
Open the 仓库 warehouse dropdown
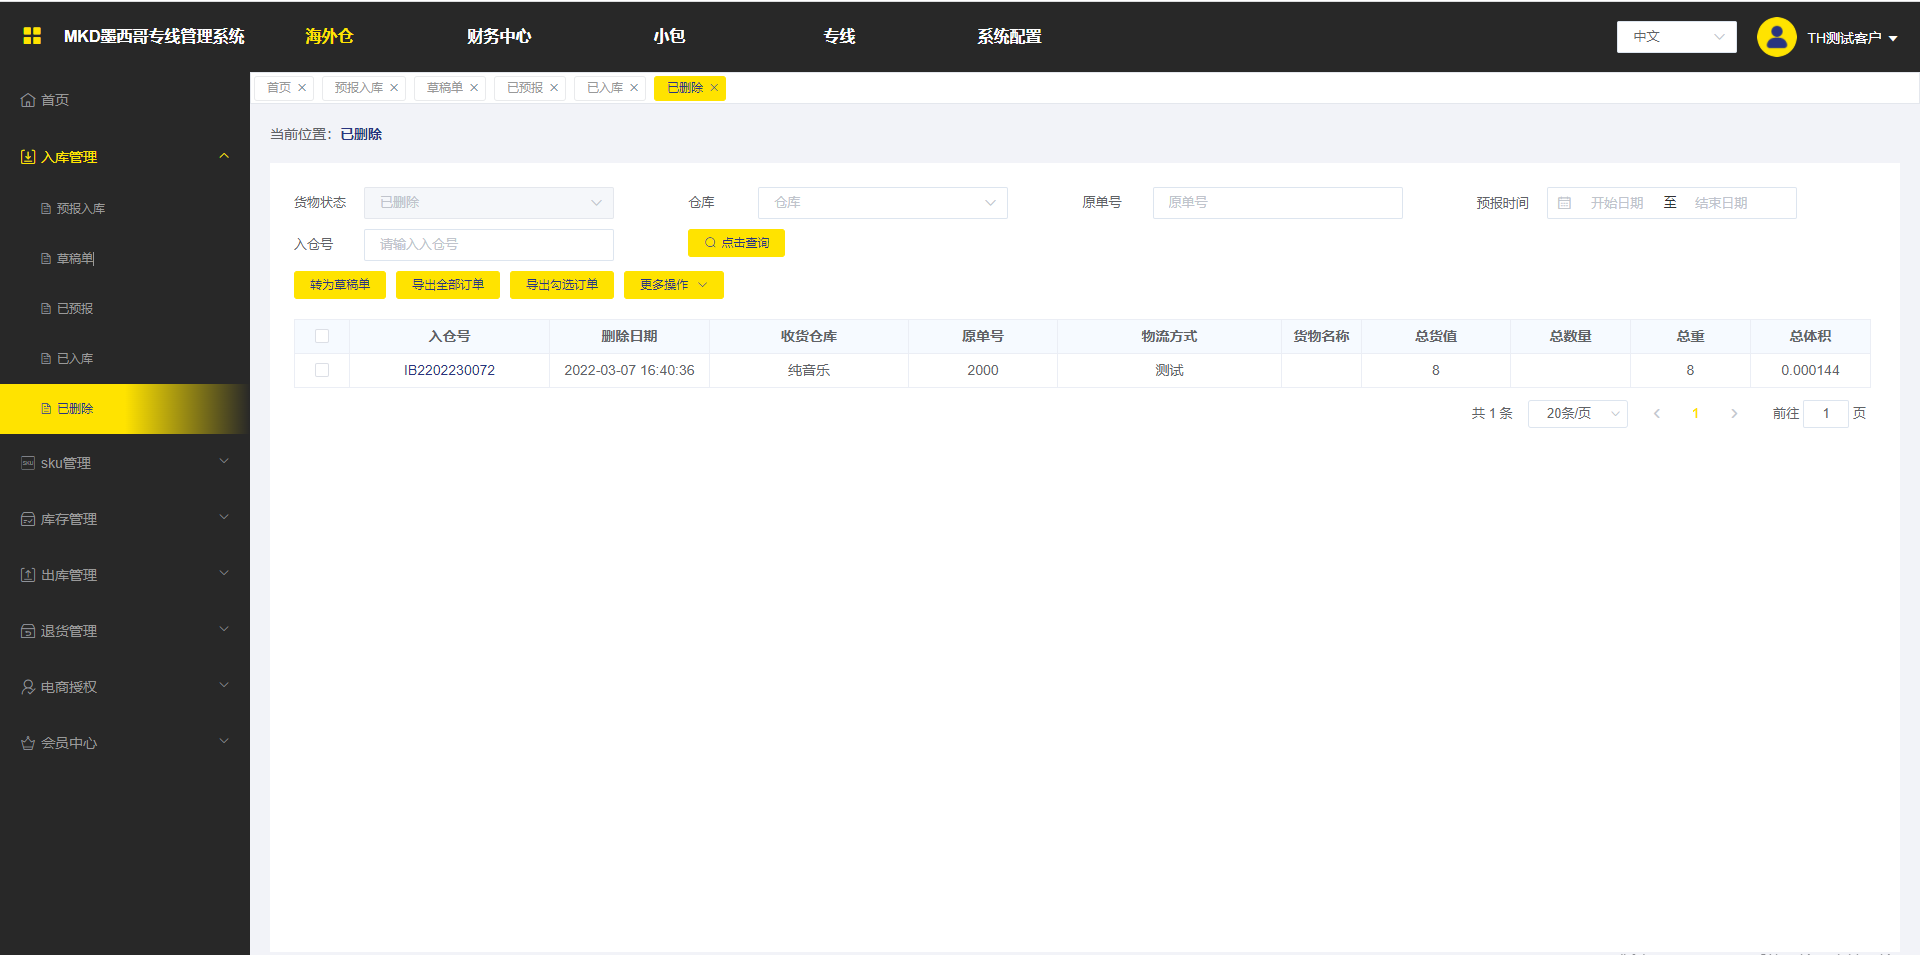click(x=882, y=203)
